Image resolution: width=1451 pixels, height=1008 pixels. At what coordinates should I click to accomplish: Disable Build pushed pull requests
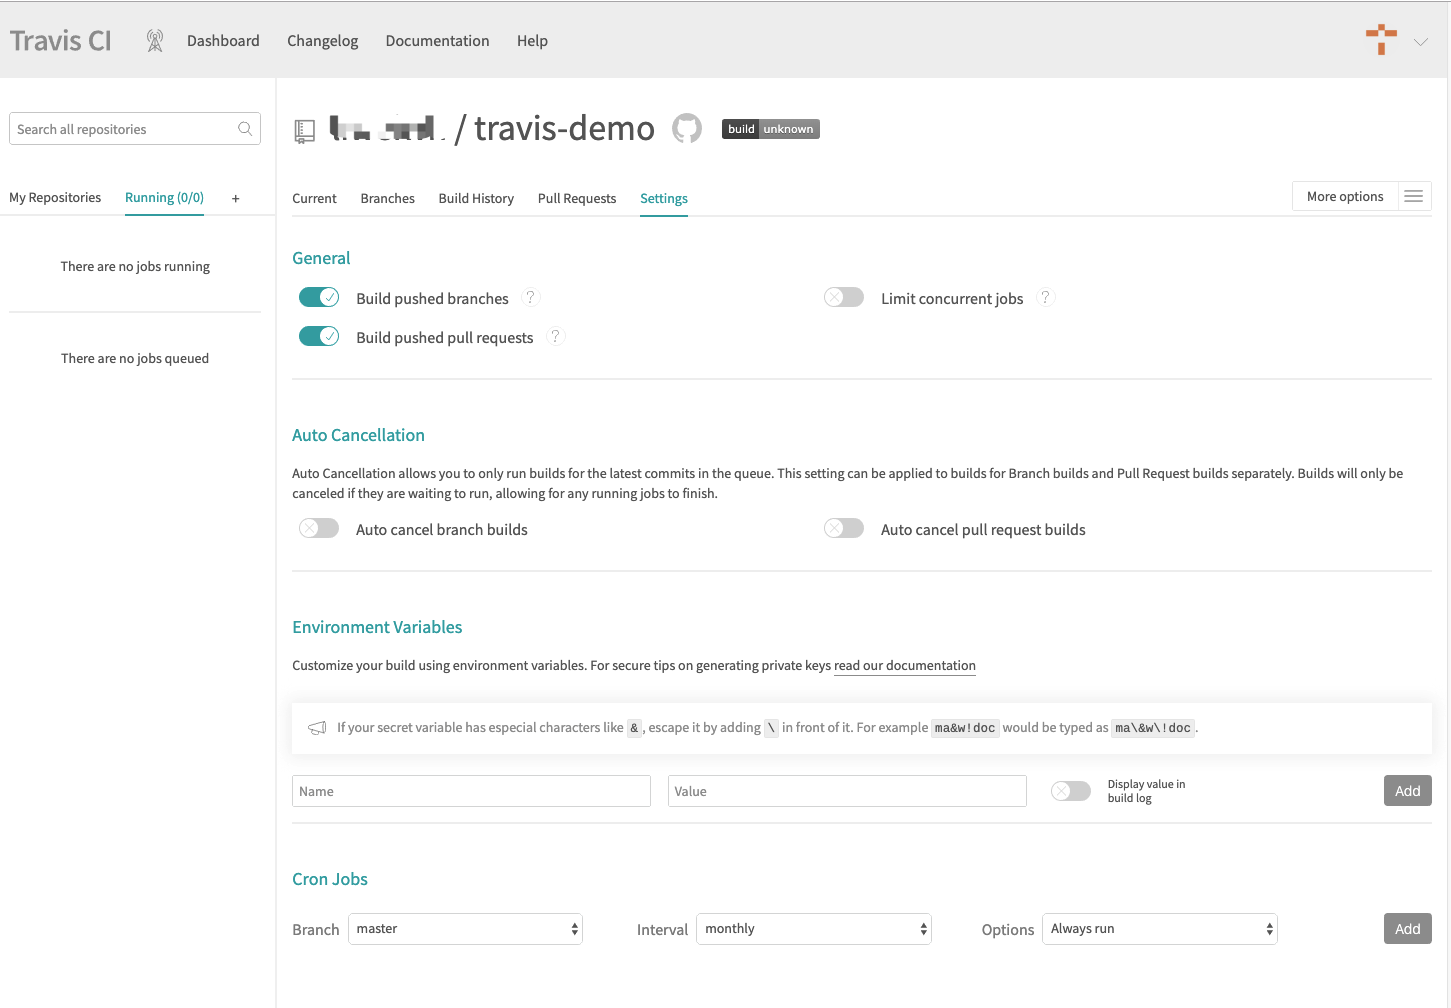click(x=319, y=336)
